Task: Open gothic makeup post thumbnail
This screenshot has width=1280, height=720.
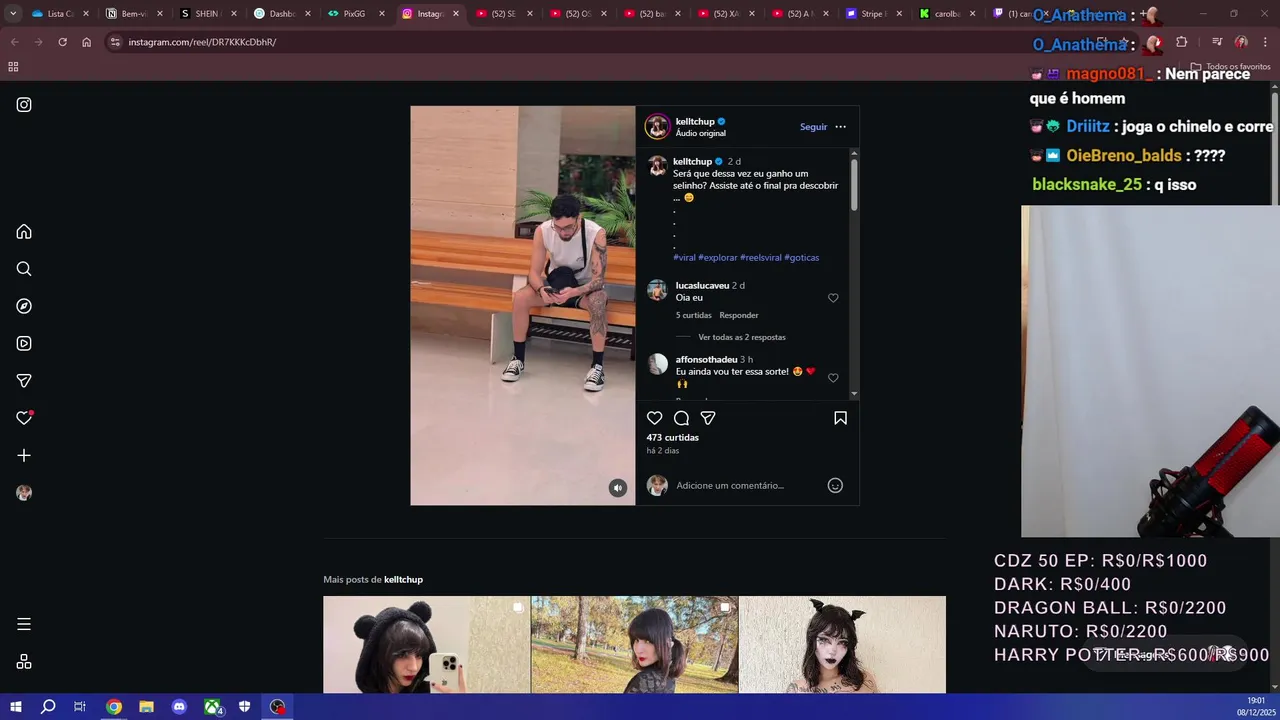Action: click(x=842, y=645)
